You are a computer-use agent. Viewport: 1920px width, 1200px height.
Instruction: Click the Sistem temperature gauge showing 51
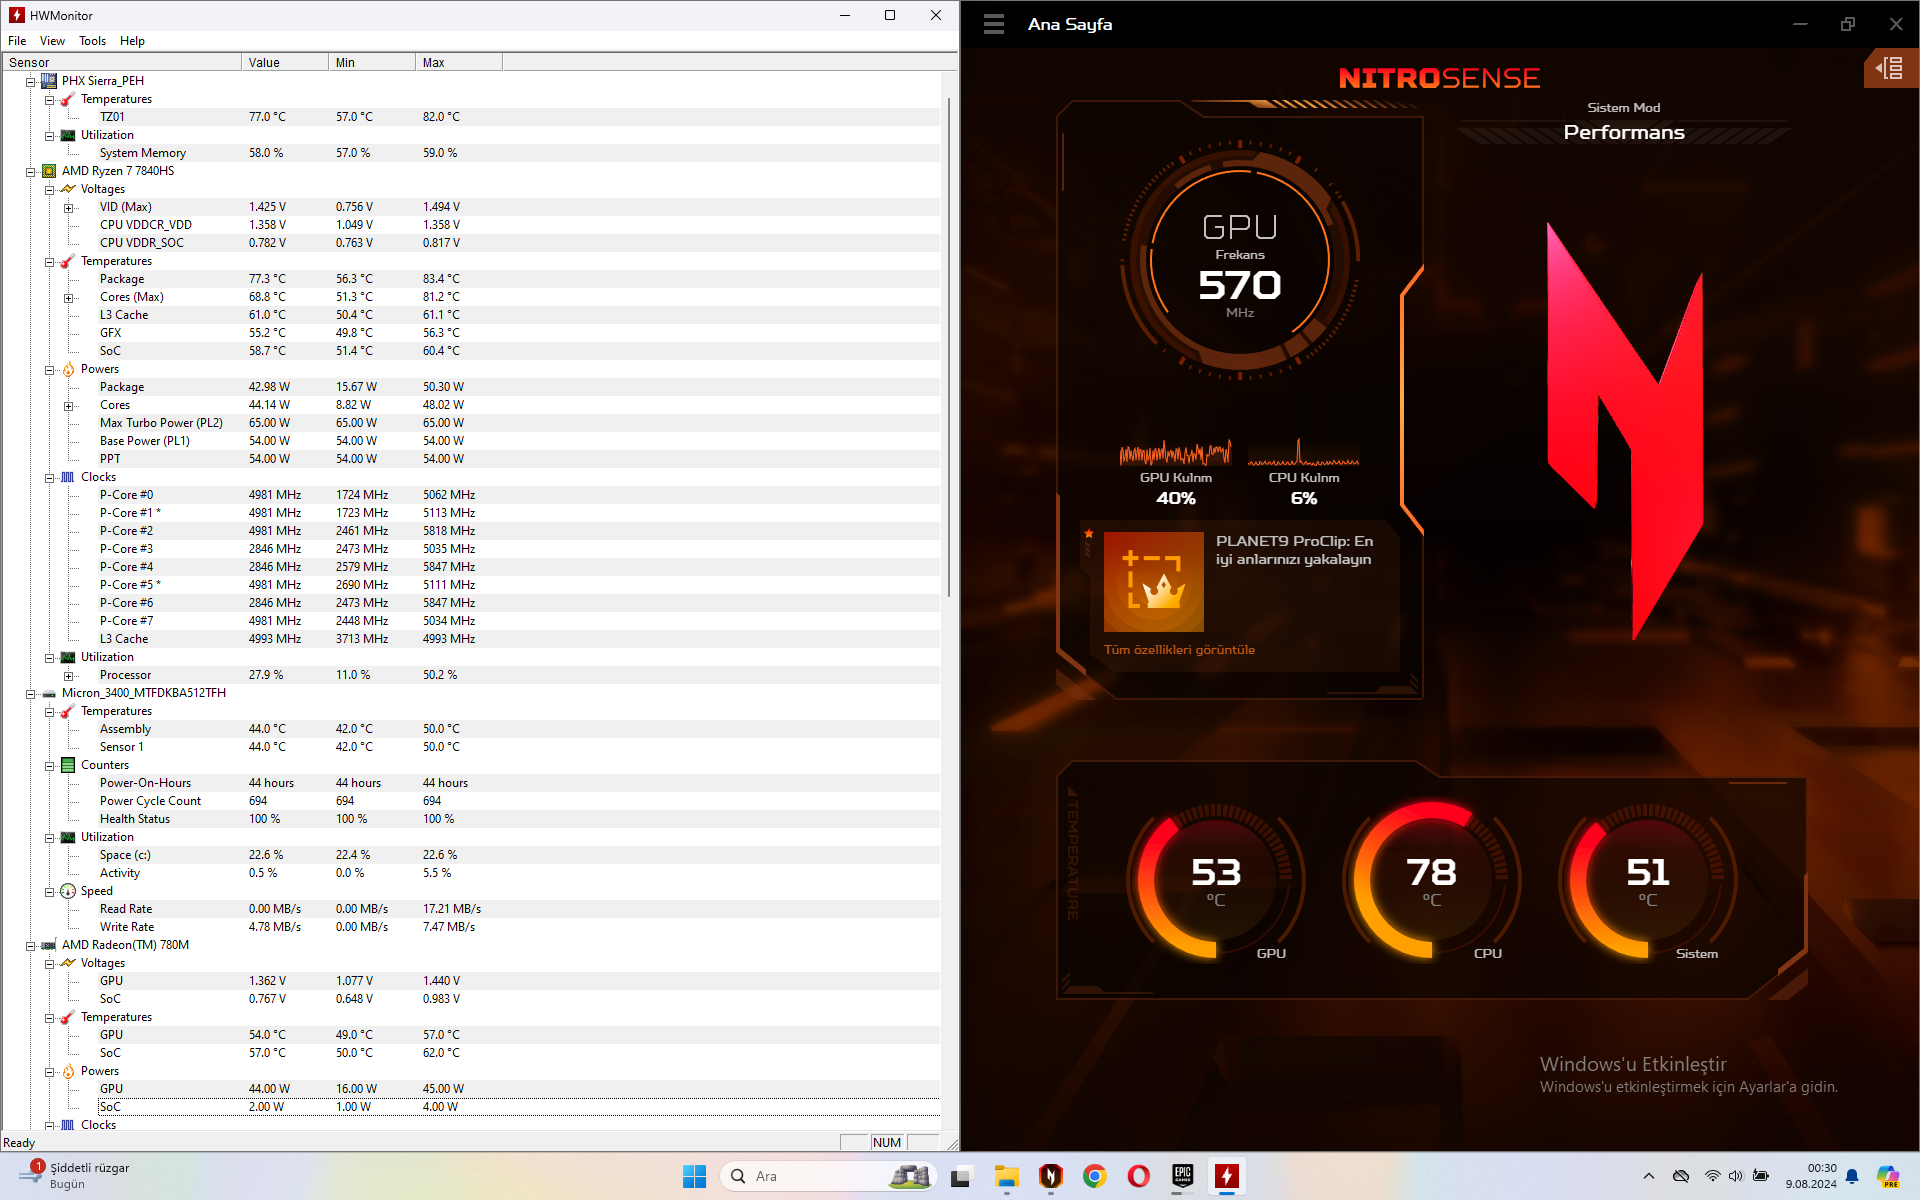point(1647,879)
